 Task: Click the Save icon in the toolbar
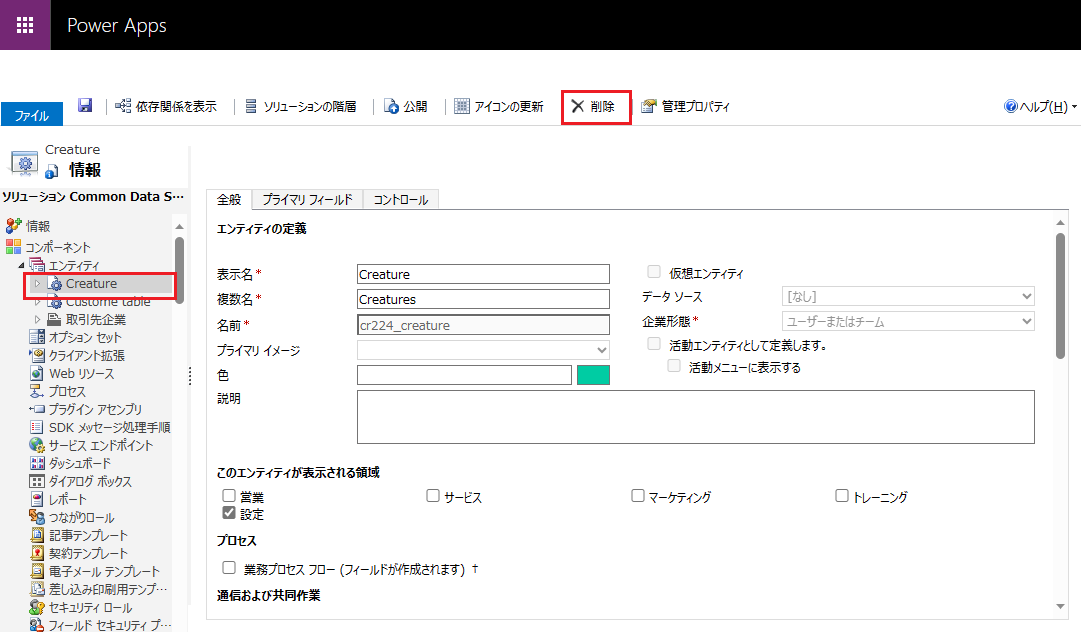coord(87,106)
